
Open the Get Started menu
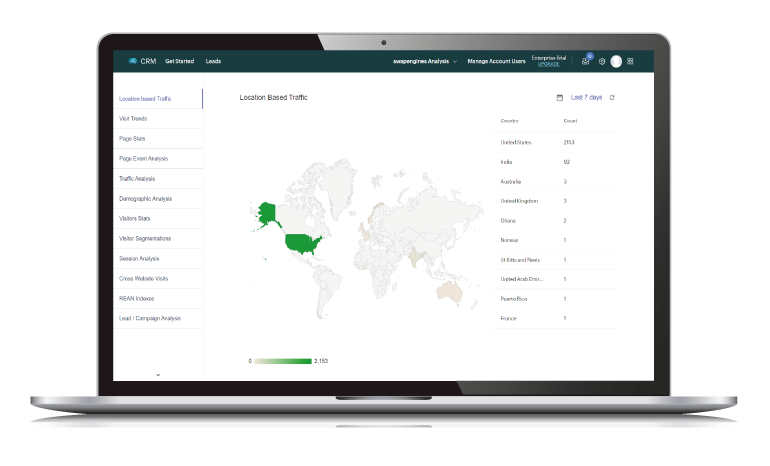coord(180,61)
